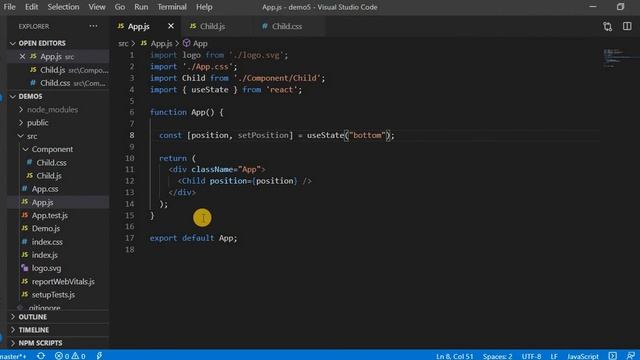Image resolution: width=640 pixels, height=360 pixels.
Task: Collapse the DEMO5 project section
Action: [30, 96]
